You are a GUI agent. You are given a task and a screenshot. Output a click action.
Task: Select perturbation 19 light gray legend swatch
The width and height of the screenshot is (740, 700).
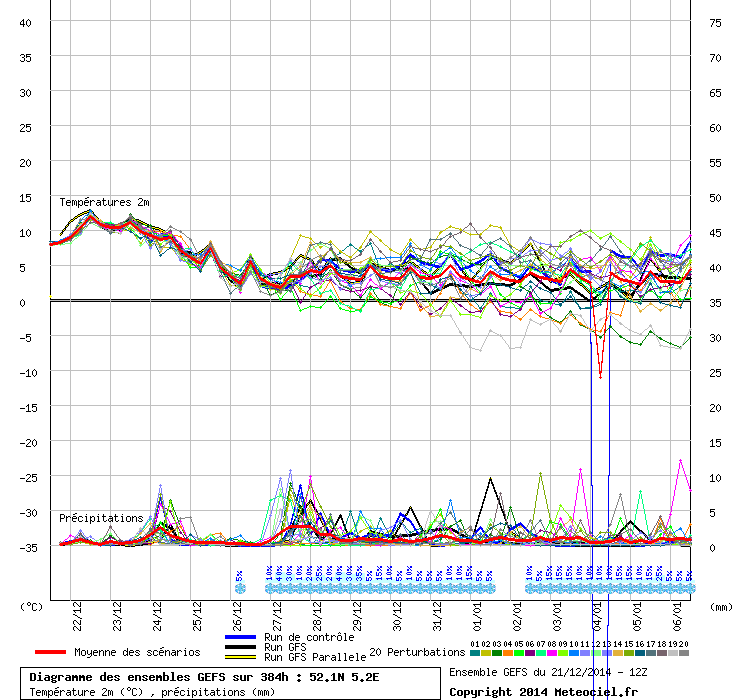coord(673,653)
